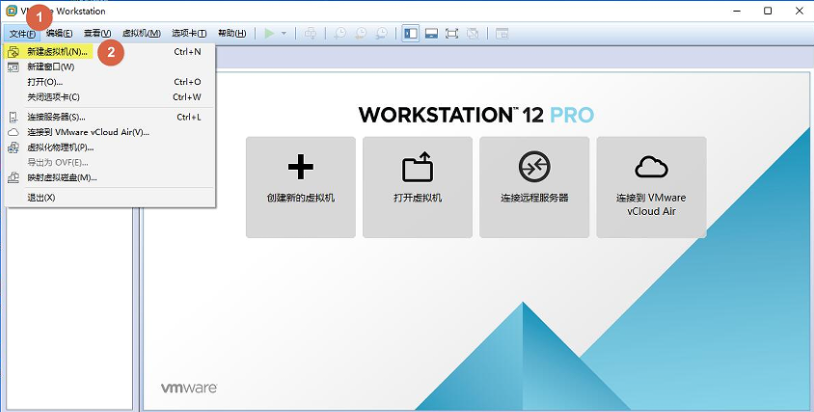This screenshot has width=814, height=412.
Task: Toggle the thumbnail bar view icon
Action: (431, 34)
